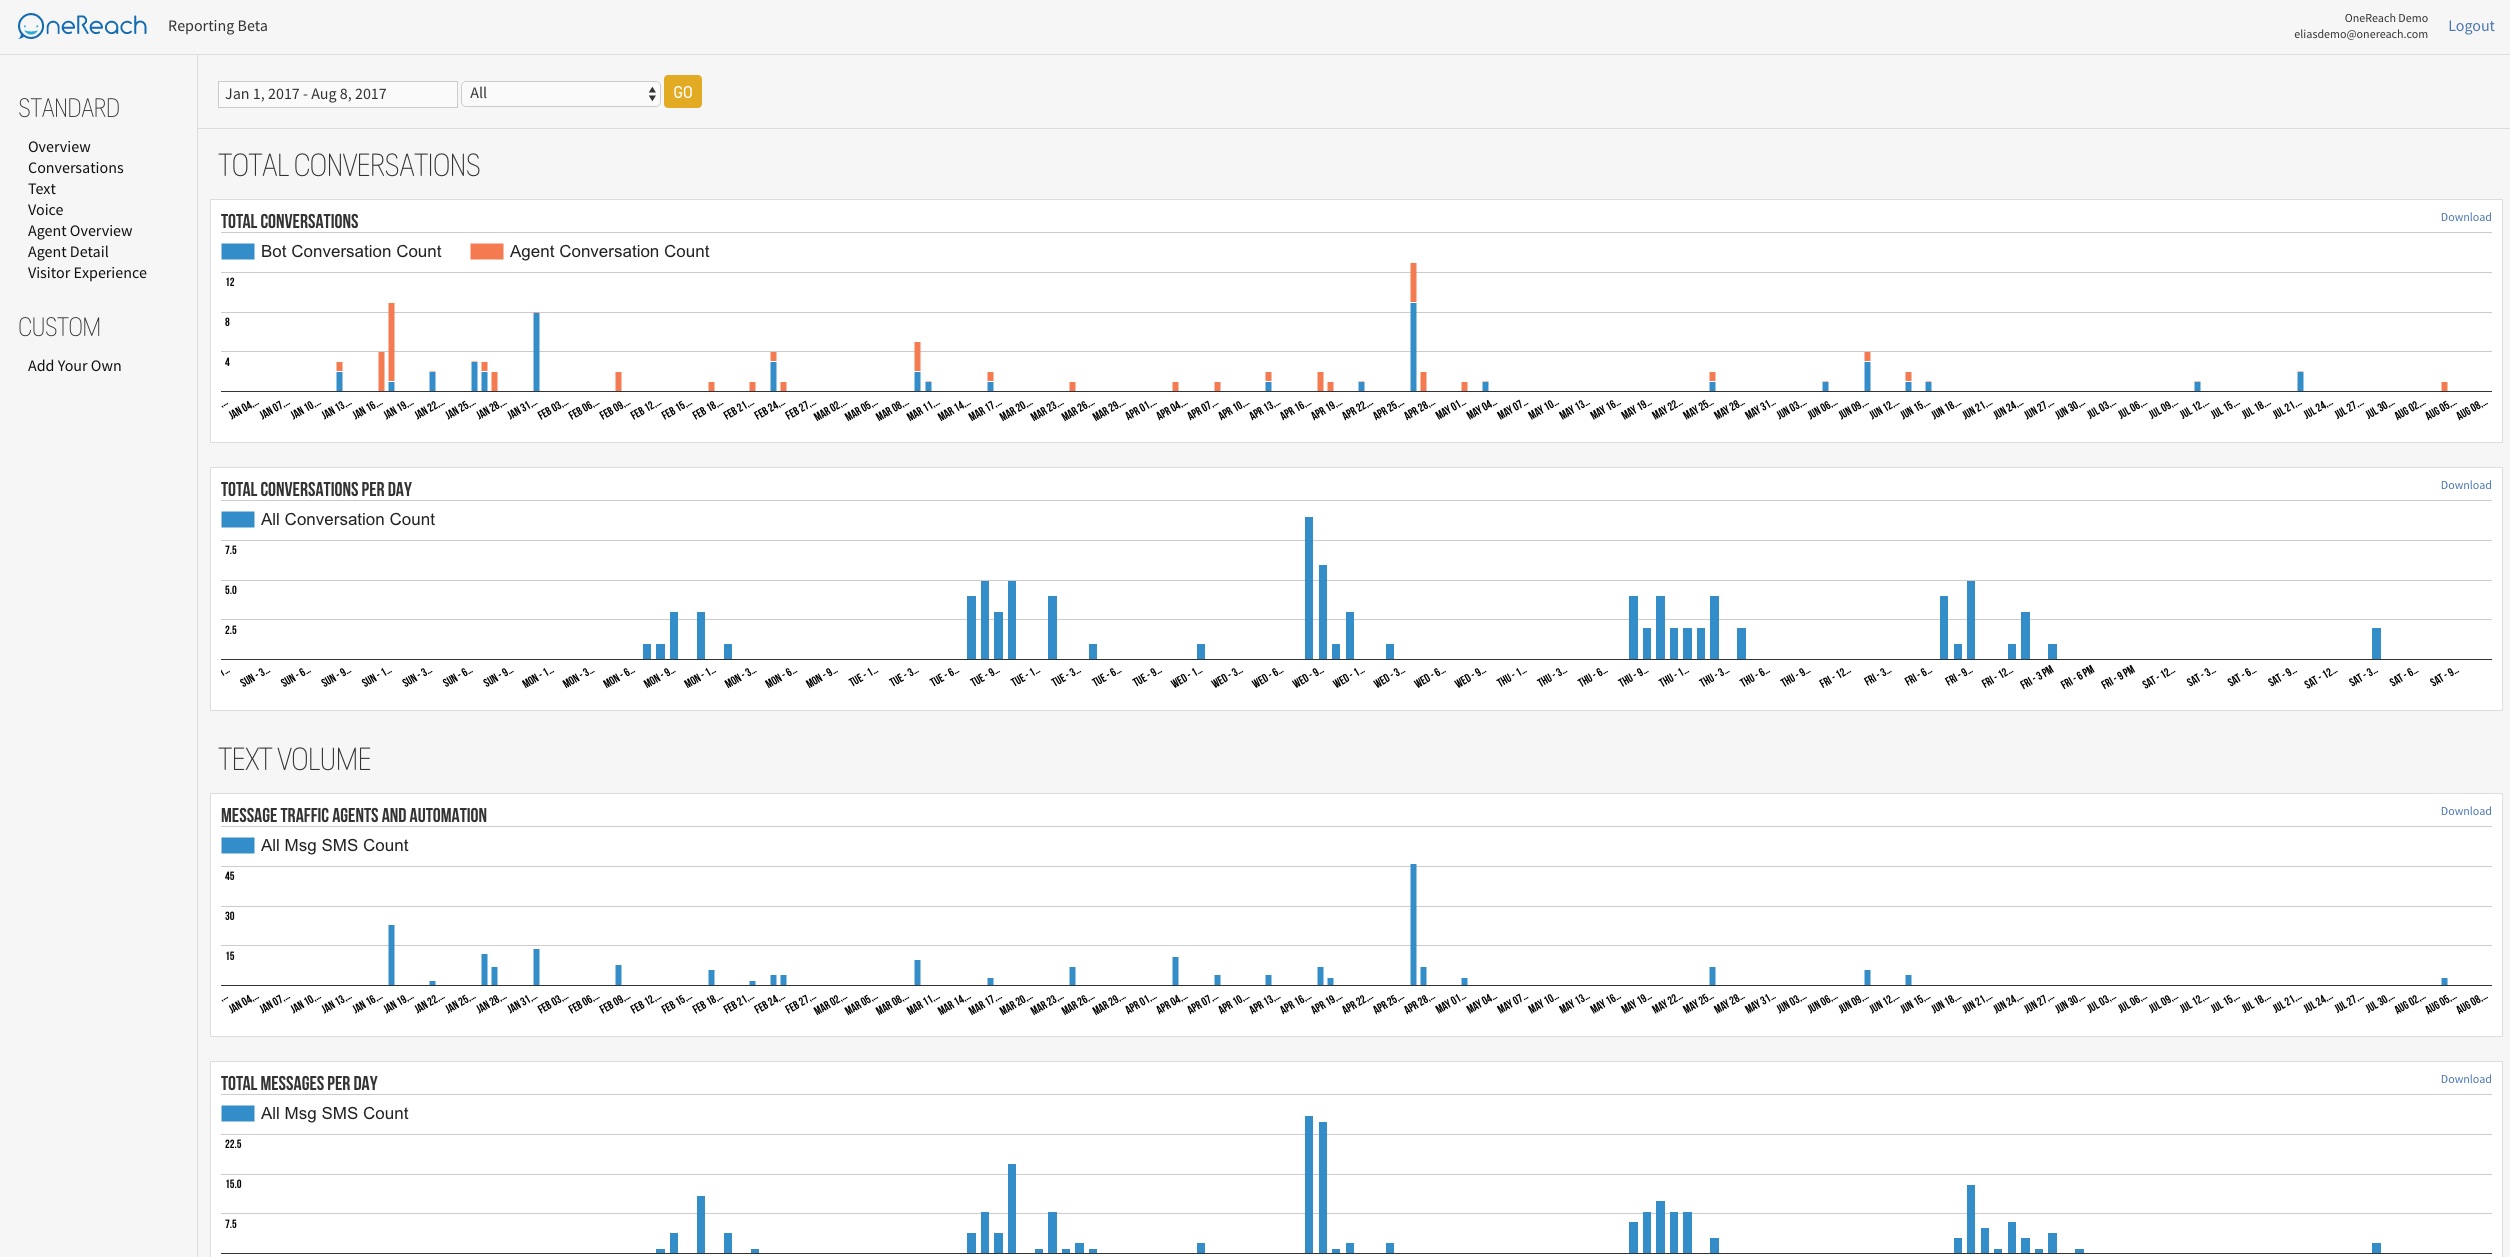Screen dimensions: 2510x1257
Task: Open the Overview report in sidebar
Action: point(59,147)
